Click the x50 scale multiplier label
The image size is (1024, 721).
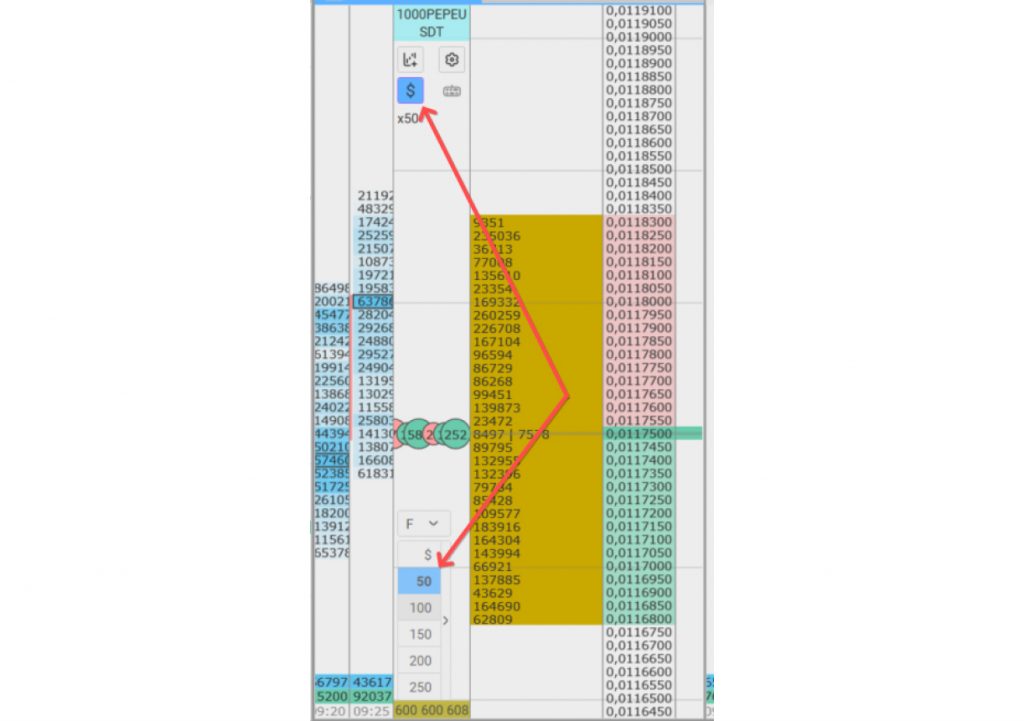tap(408, 118)
